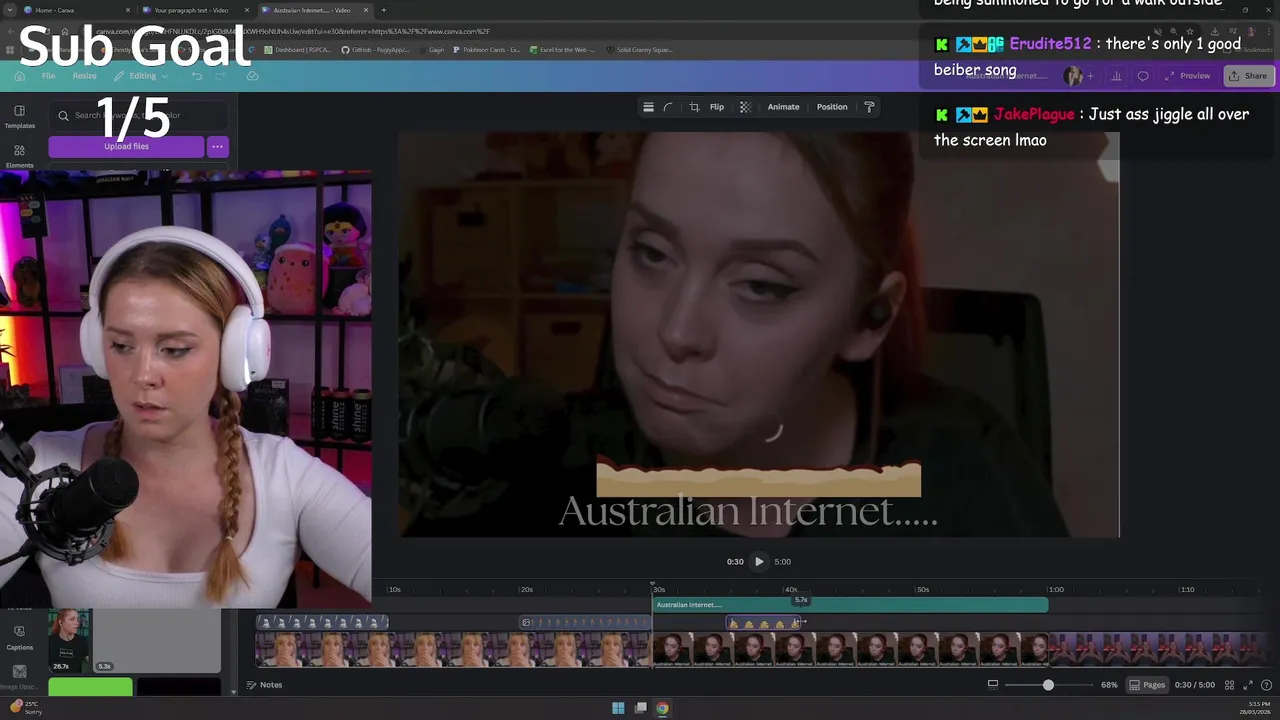Open the analytics bar chart icon

(x=1116, y=76)
